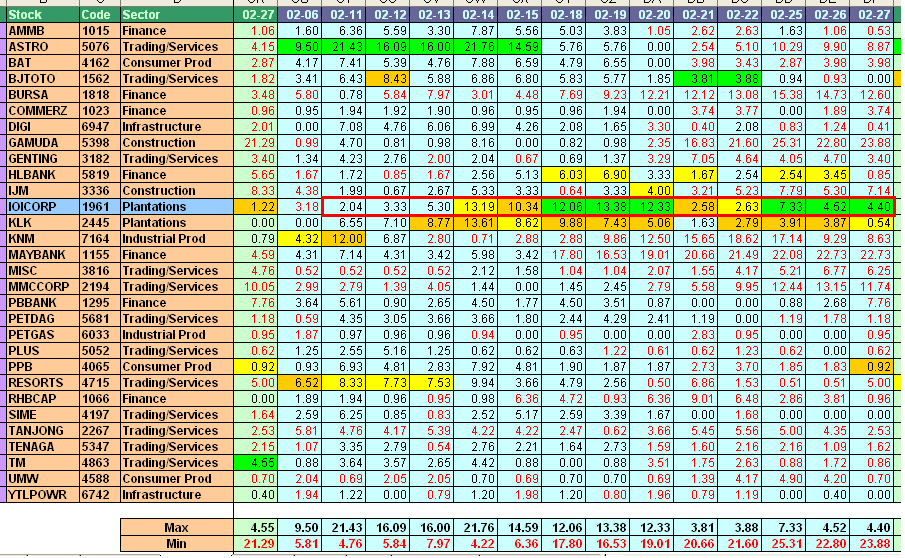Click the Min label cell
Viewport: 905px width, 558px height.
click(x=174, y=543)
